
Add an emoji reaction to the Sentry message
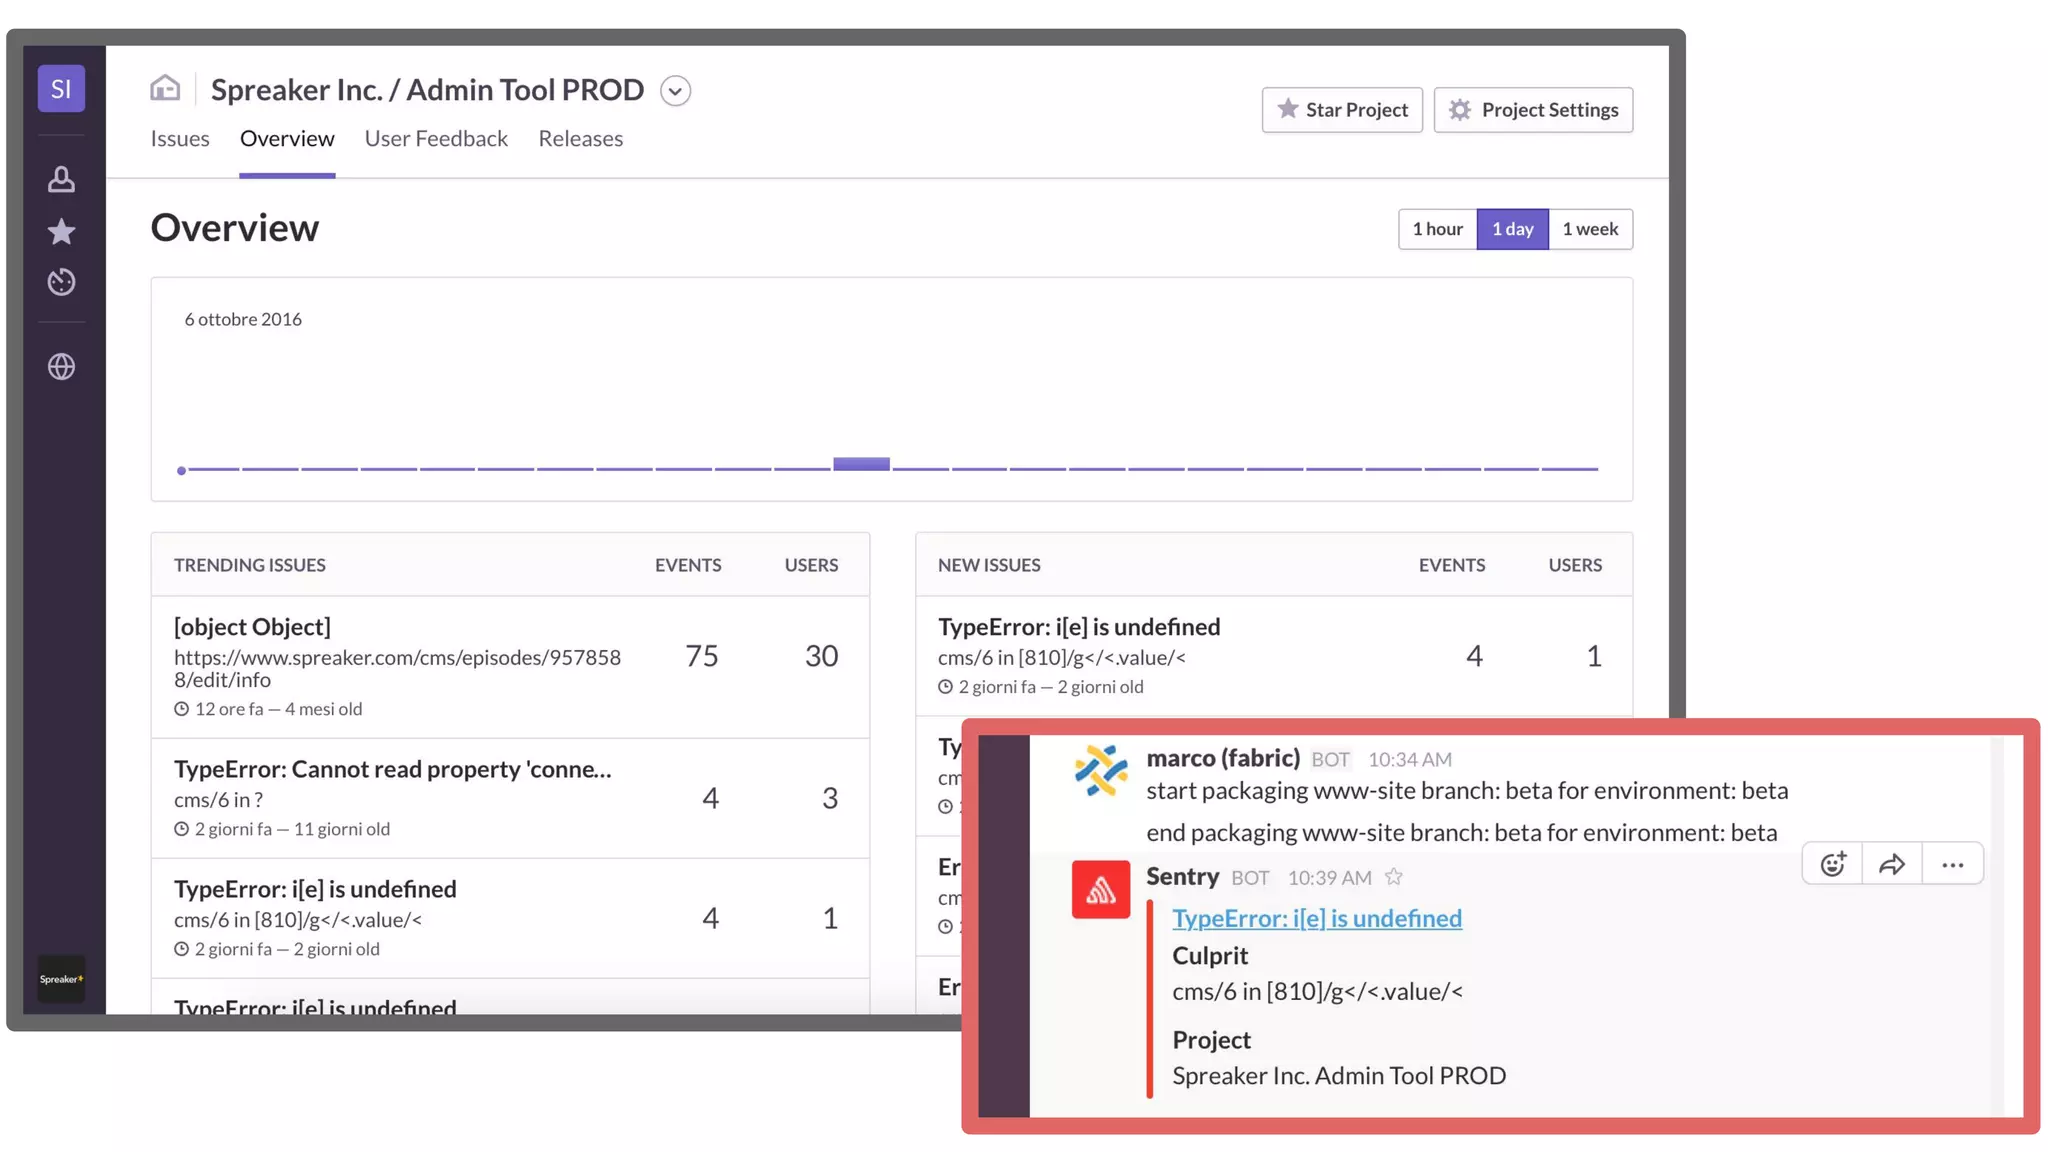[x=1832, y=865]
